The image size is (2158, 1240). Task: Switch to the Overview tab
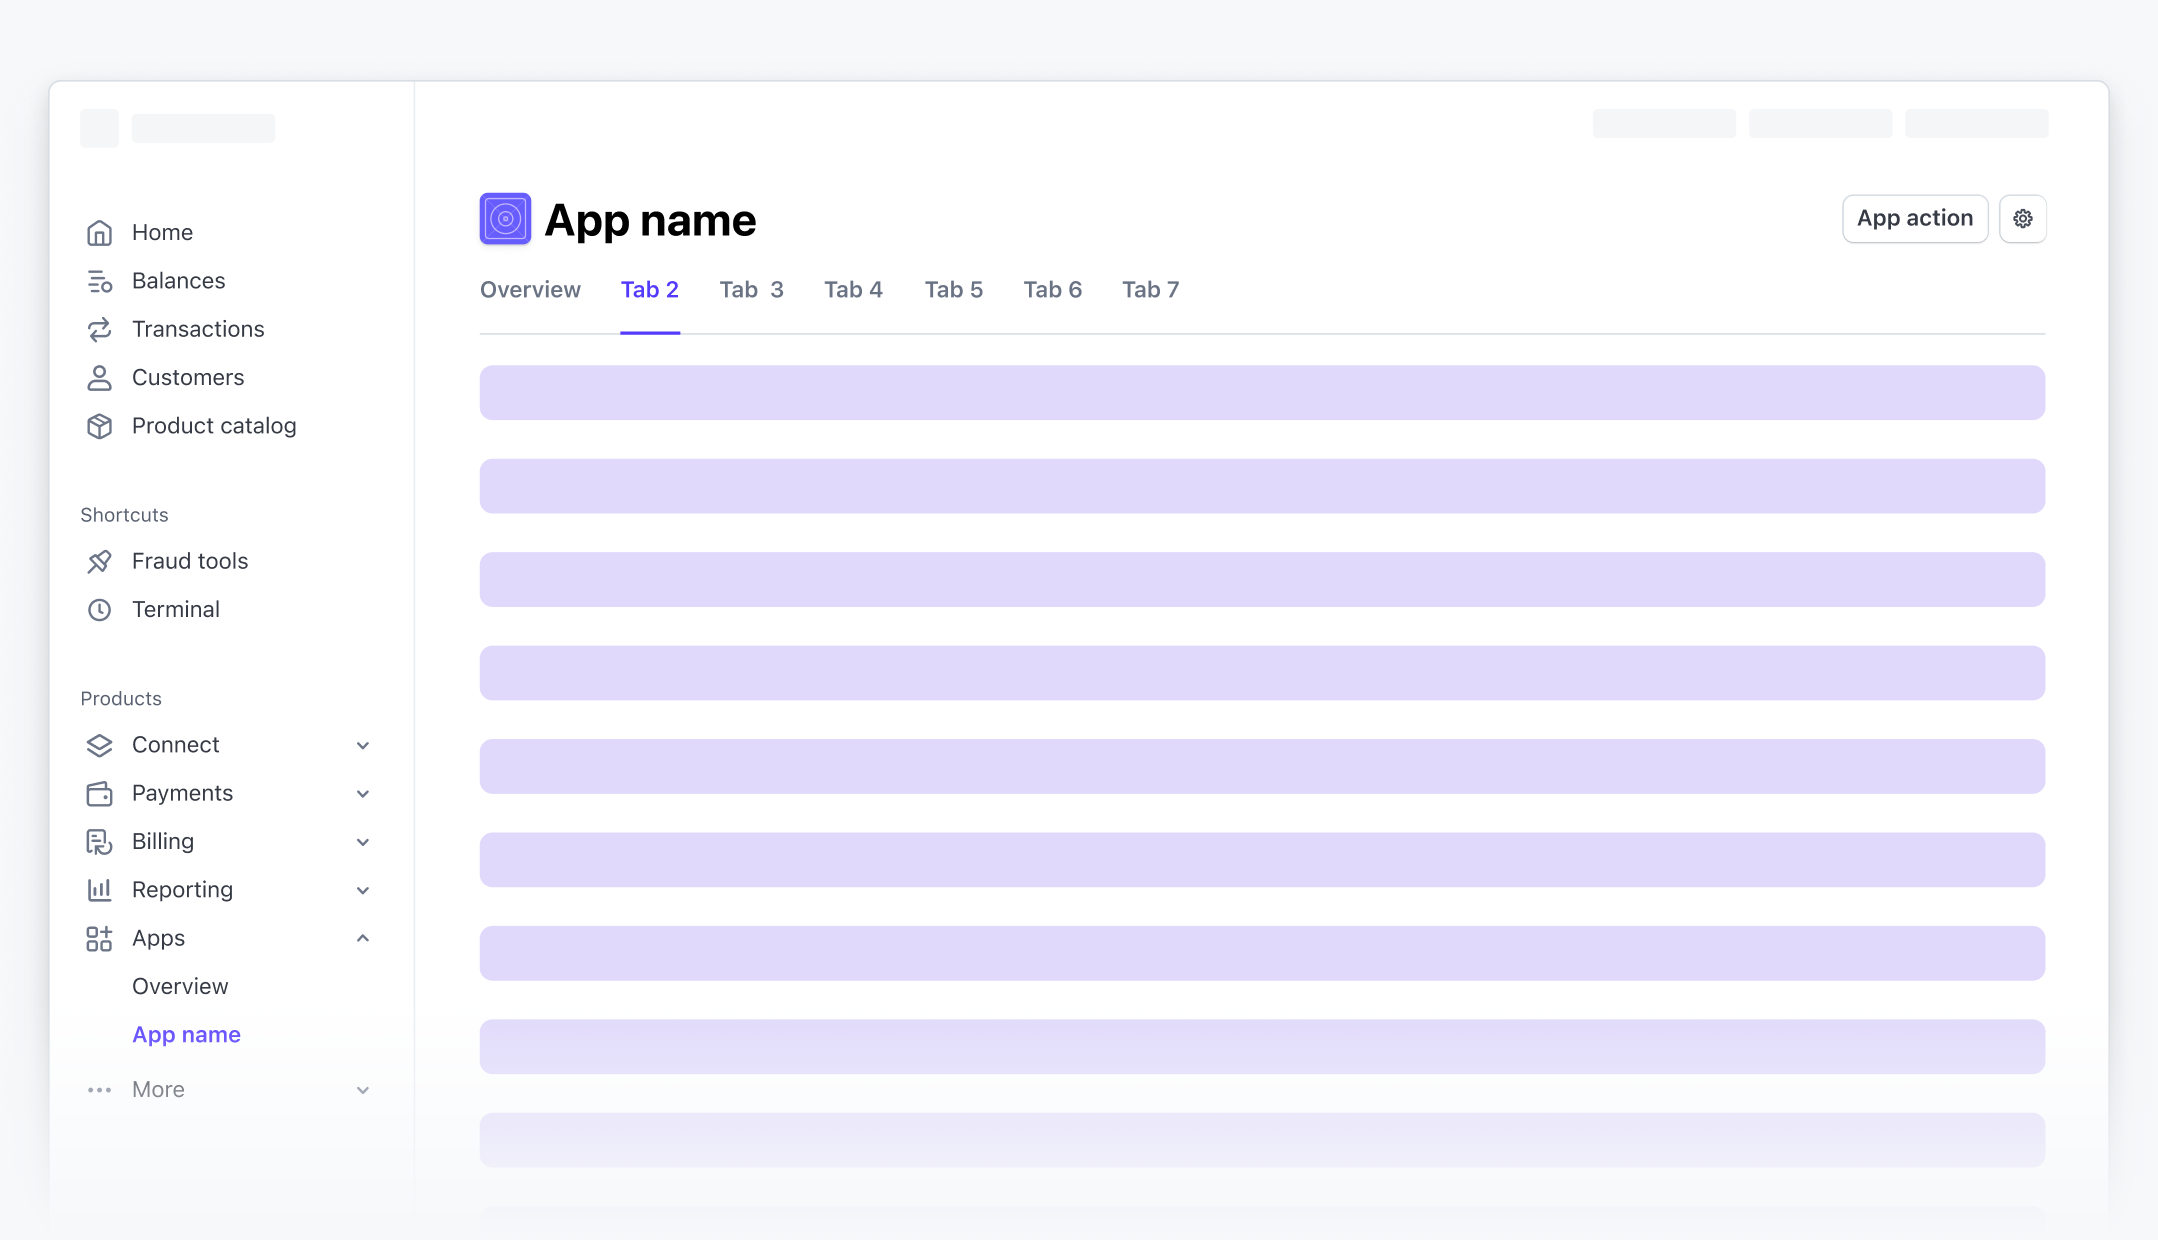(530, 289)
